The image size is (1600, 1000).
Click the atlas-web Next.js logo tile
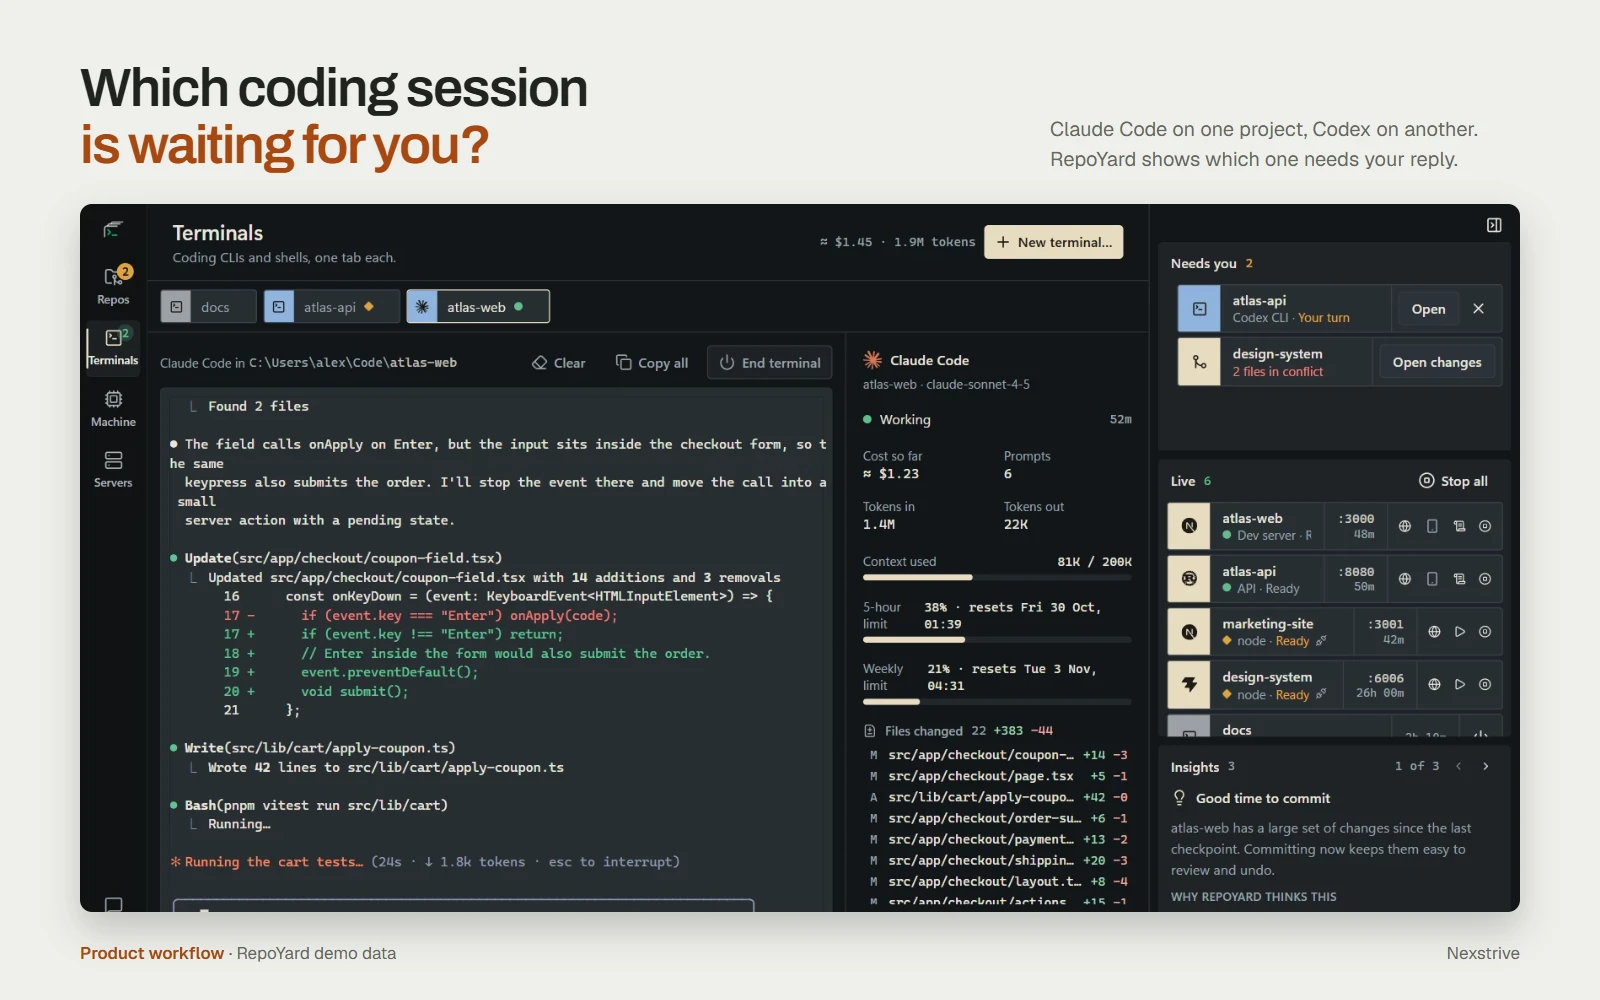(1189, 526)
